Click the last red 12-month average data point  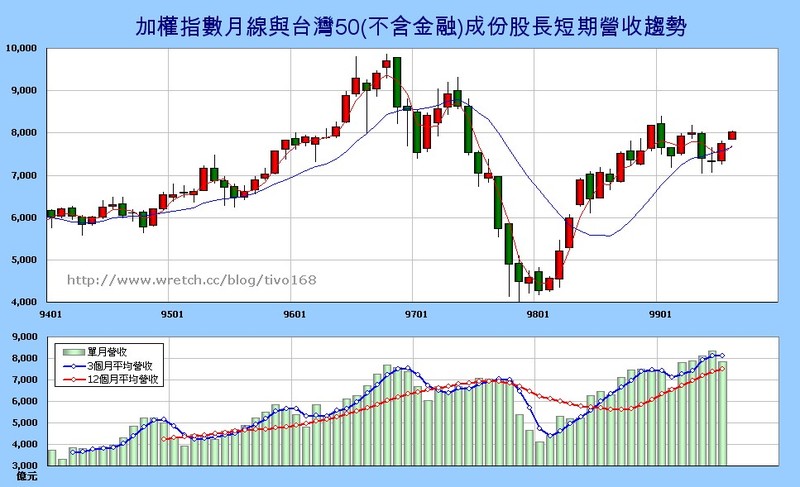(722, 369)
